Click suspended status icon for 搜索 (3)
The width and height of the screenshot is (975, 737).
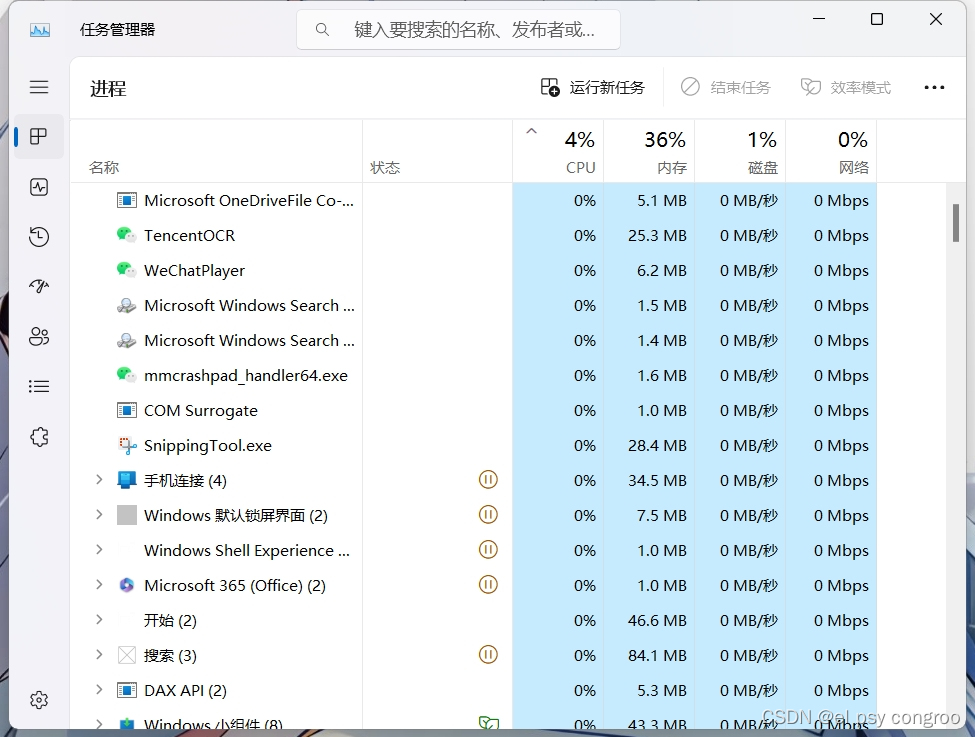(488, 654)
